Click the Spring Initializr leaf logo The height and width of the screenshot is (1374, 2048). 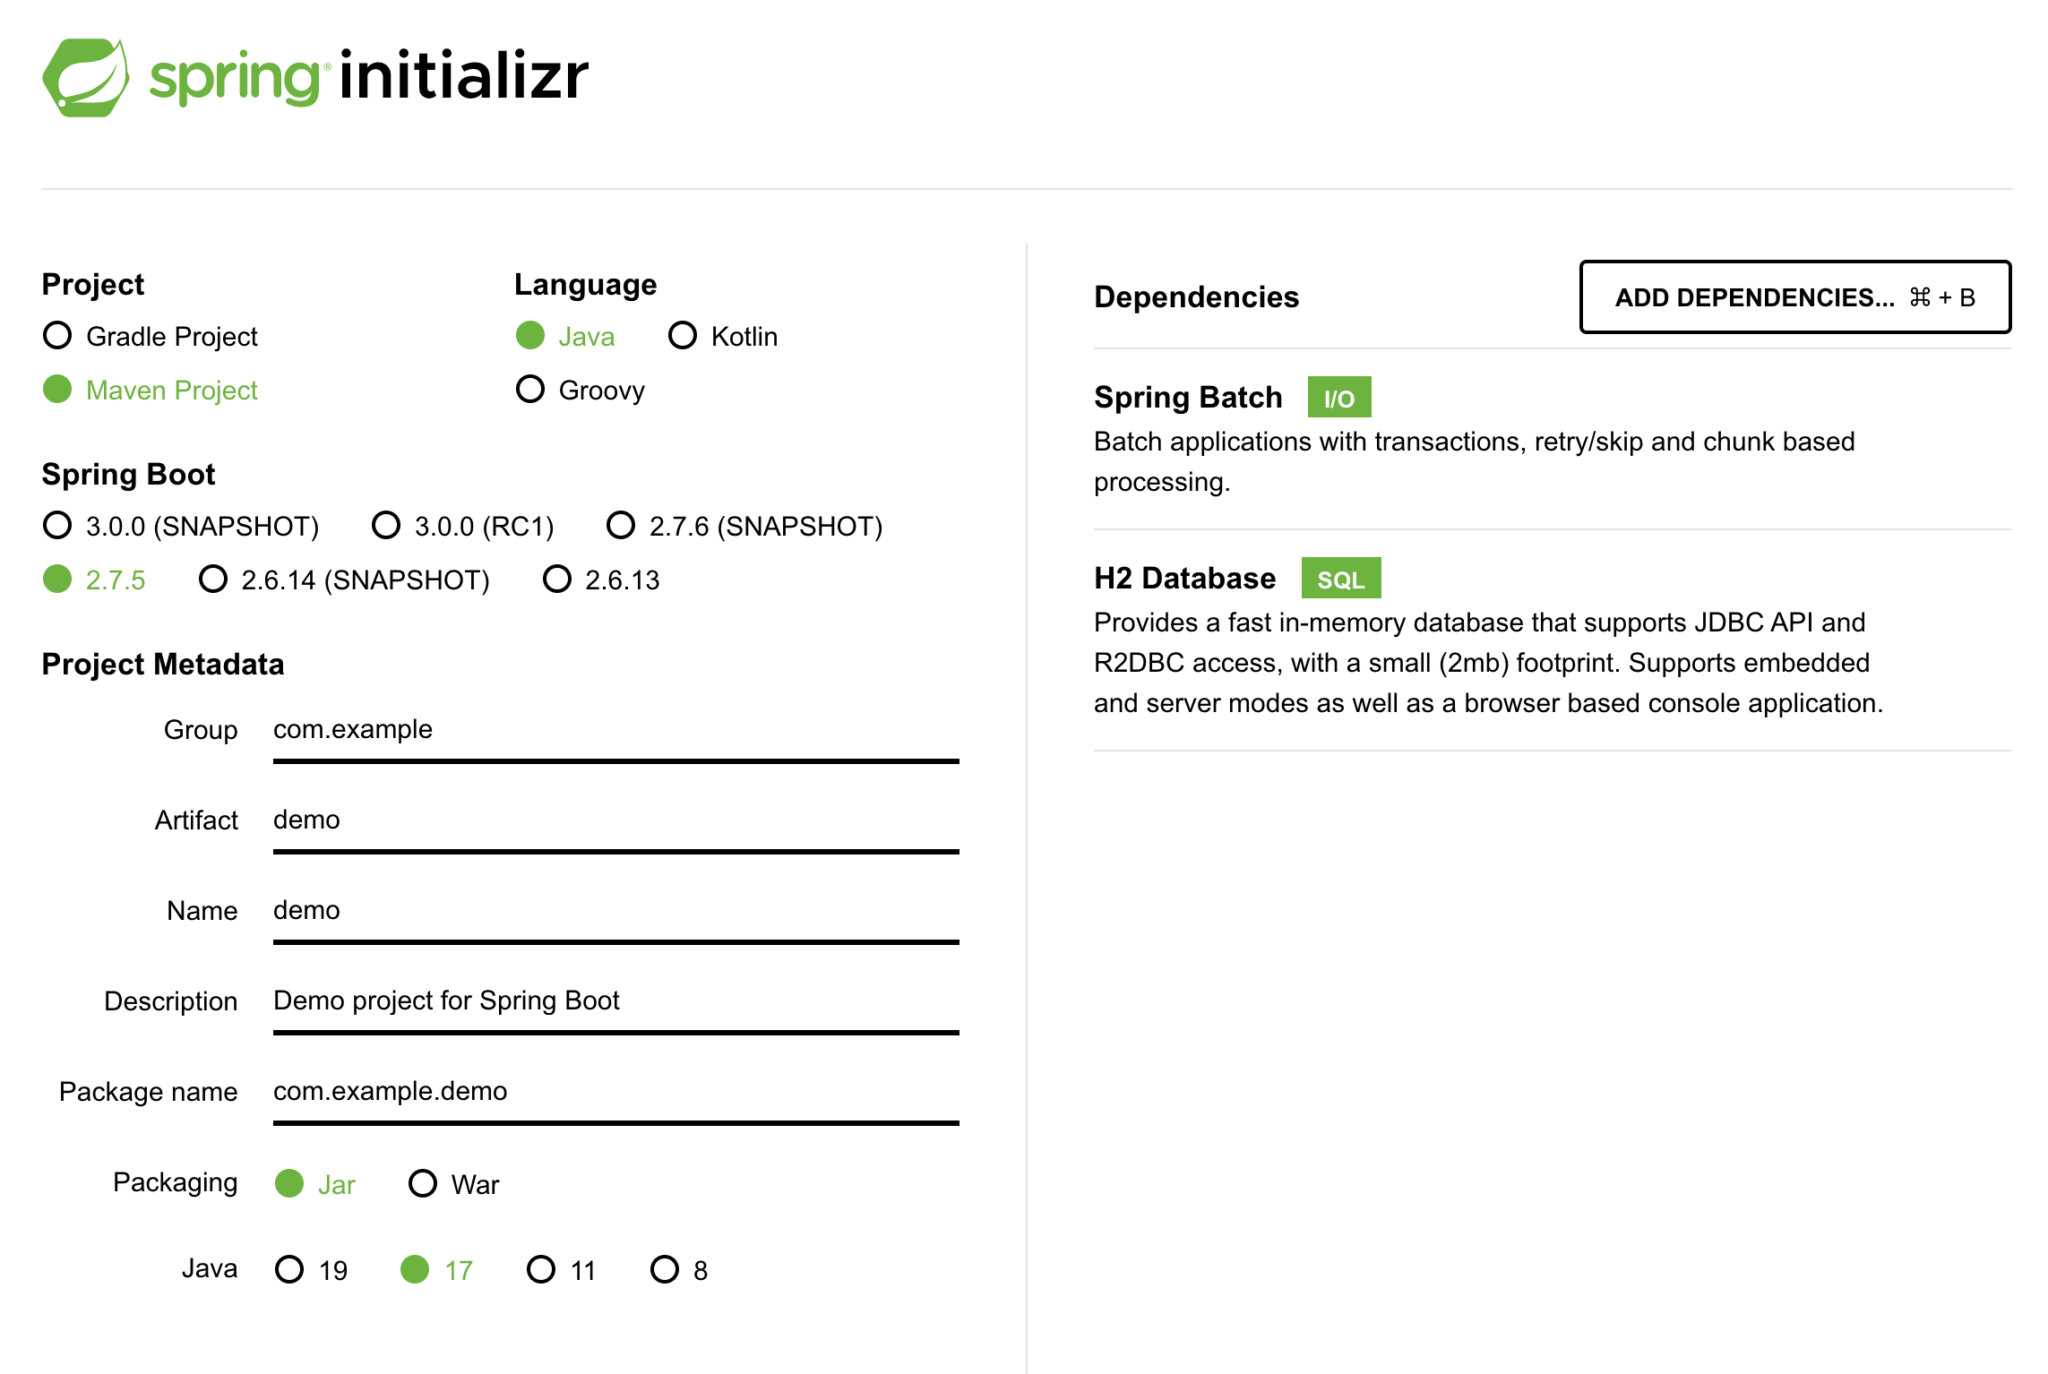coord(88,76)
